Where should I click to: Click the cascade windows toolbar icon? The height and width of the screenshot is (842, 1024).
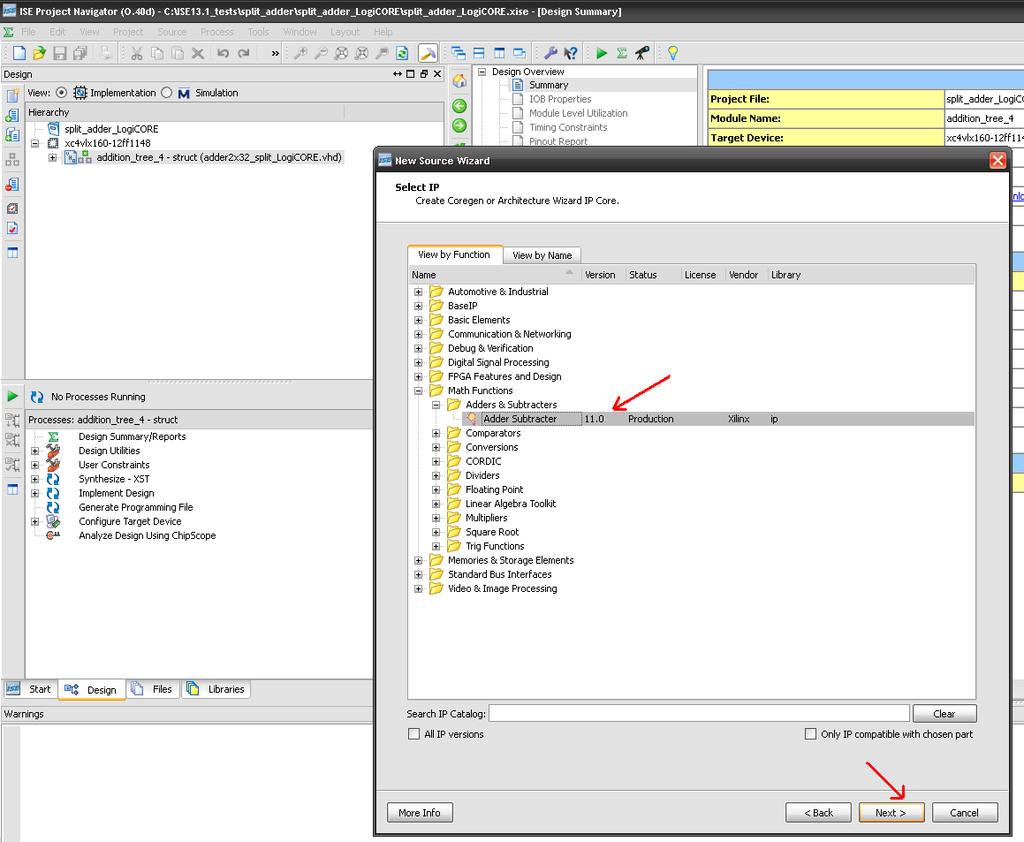pos(458,53)
